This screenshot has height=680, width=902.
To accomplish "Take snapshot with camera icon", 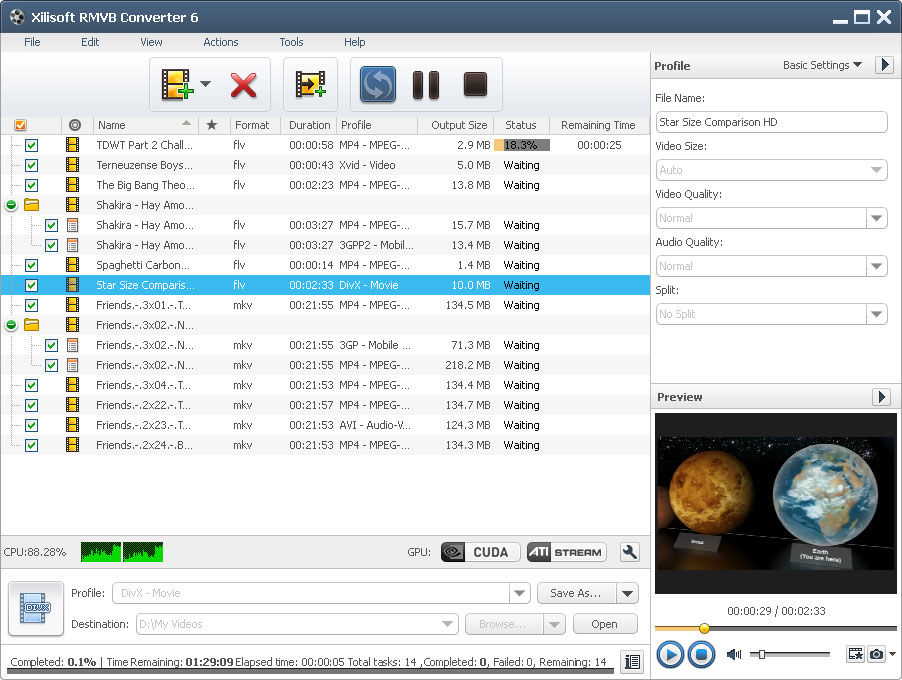I will click(x=876, y=654).
